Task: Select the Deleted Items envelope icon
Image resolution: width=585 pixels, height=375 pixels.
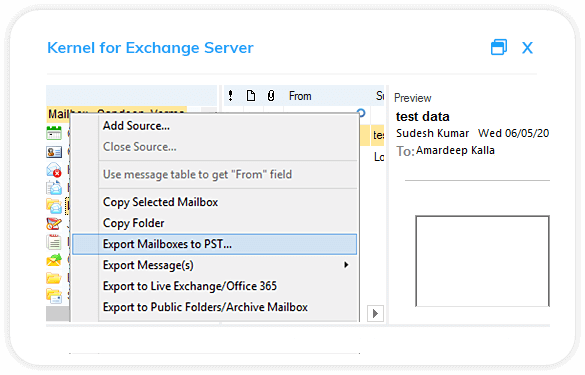Action: click(54, 170)
